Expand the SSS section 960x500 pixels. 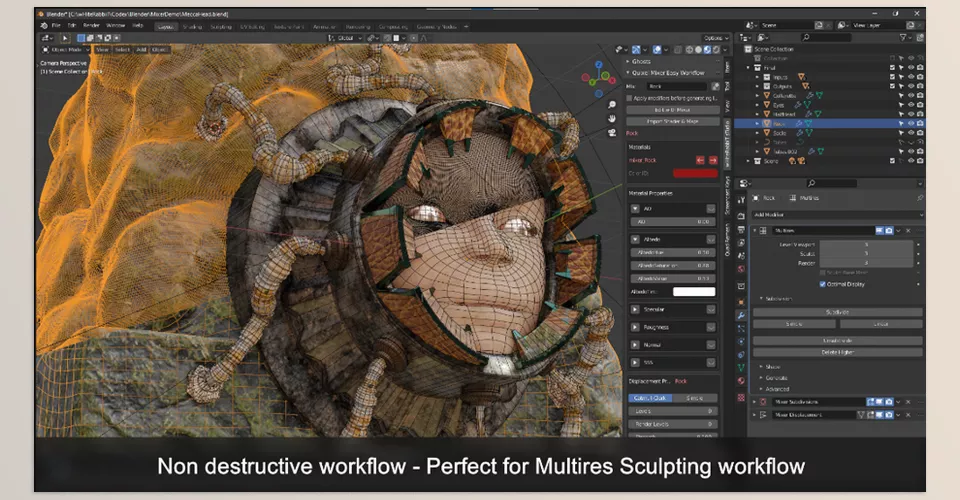(635, 363)
